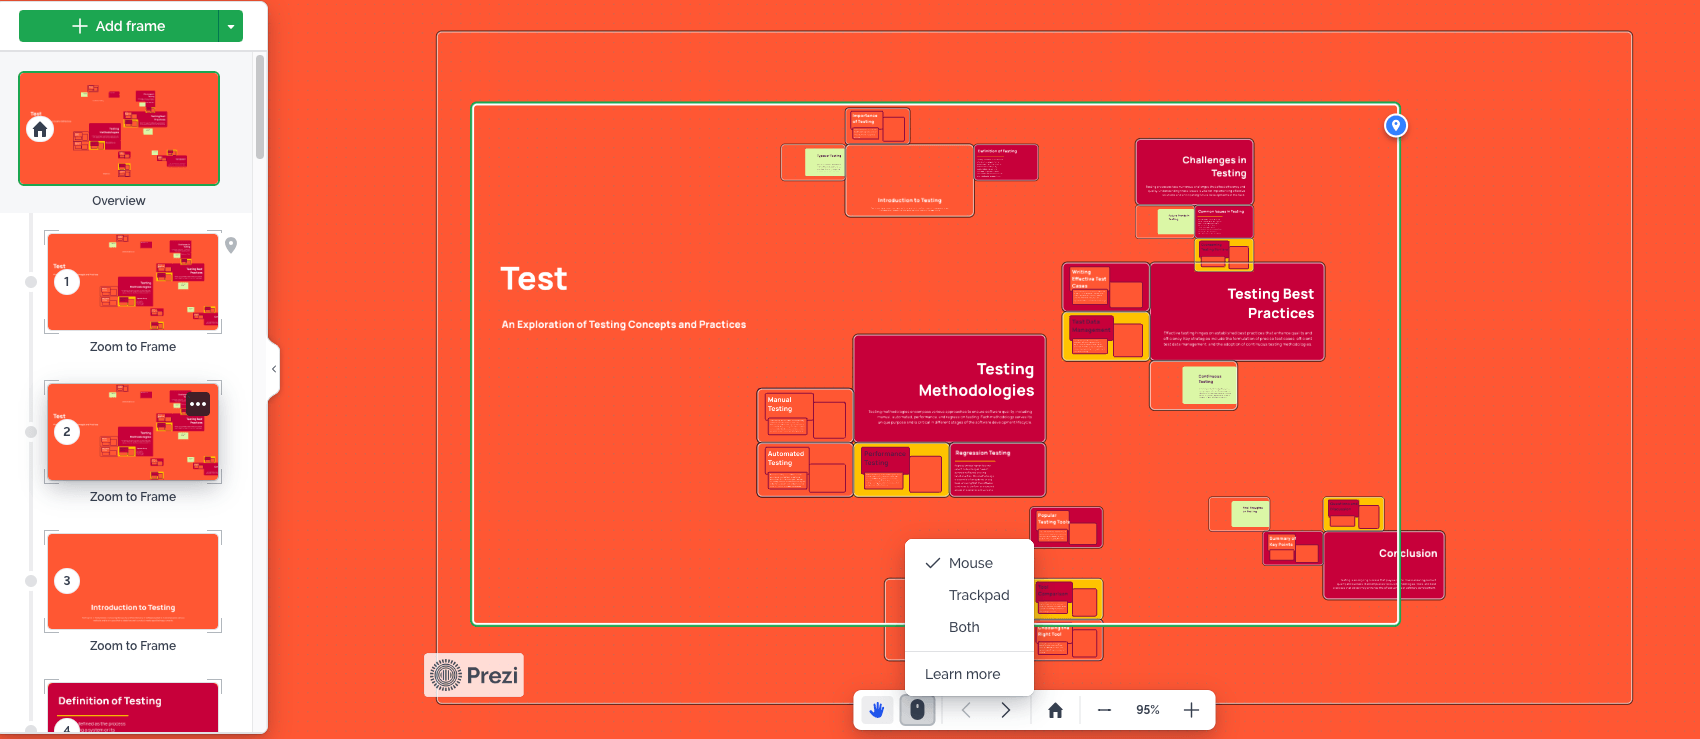Go to next path step arrow
Viewport: 1700px width, 739px height.
1006,710
